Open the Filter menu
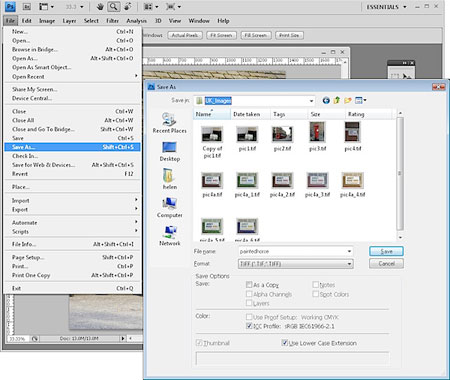The height and width of the screenshot is (380, 450). coord(112,21)
